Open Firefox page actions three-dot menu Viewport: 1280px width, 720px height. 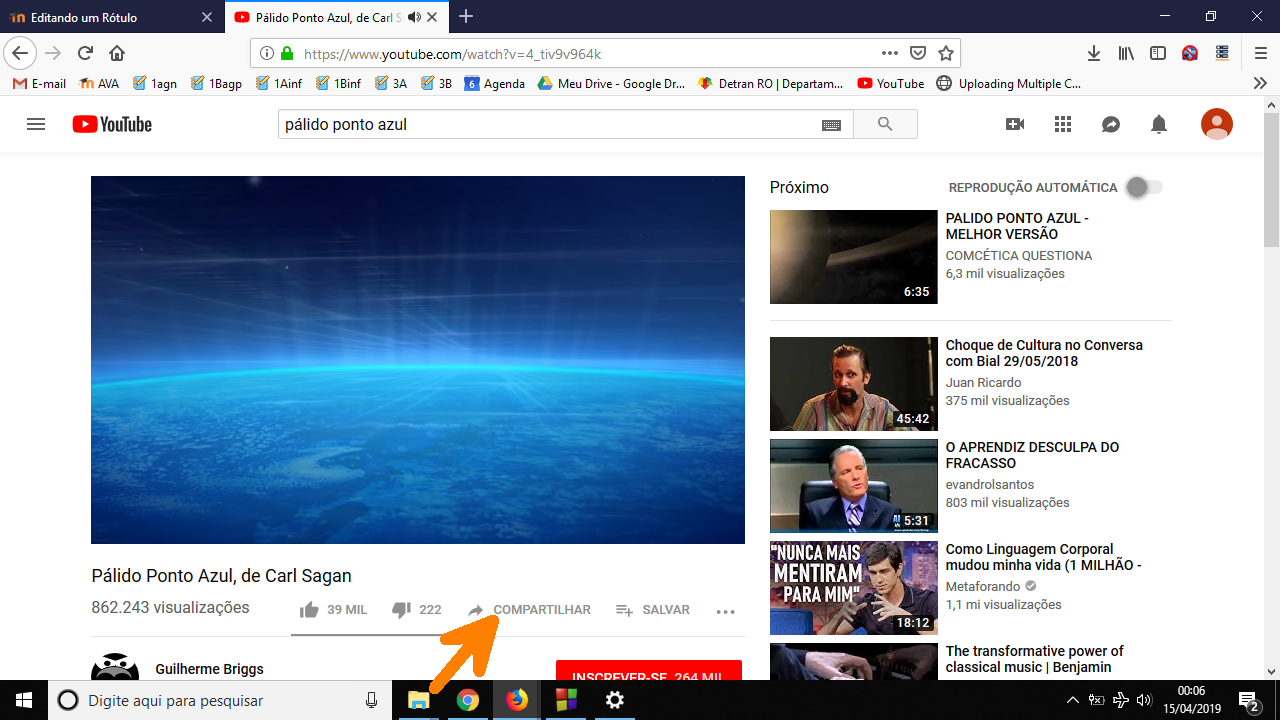click(x=889, y=53)
